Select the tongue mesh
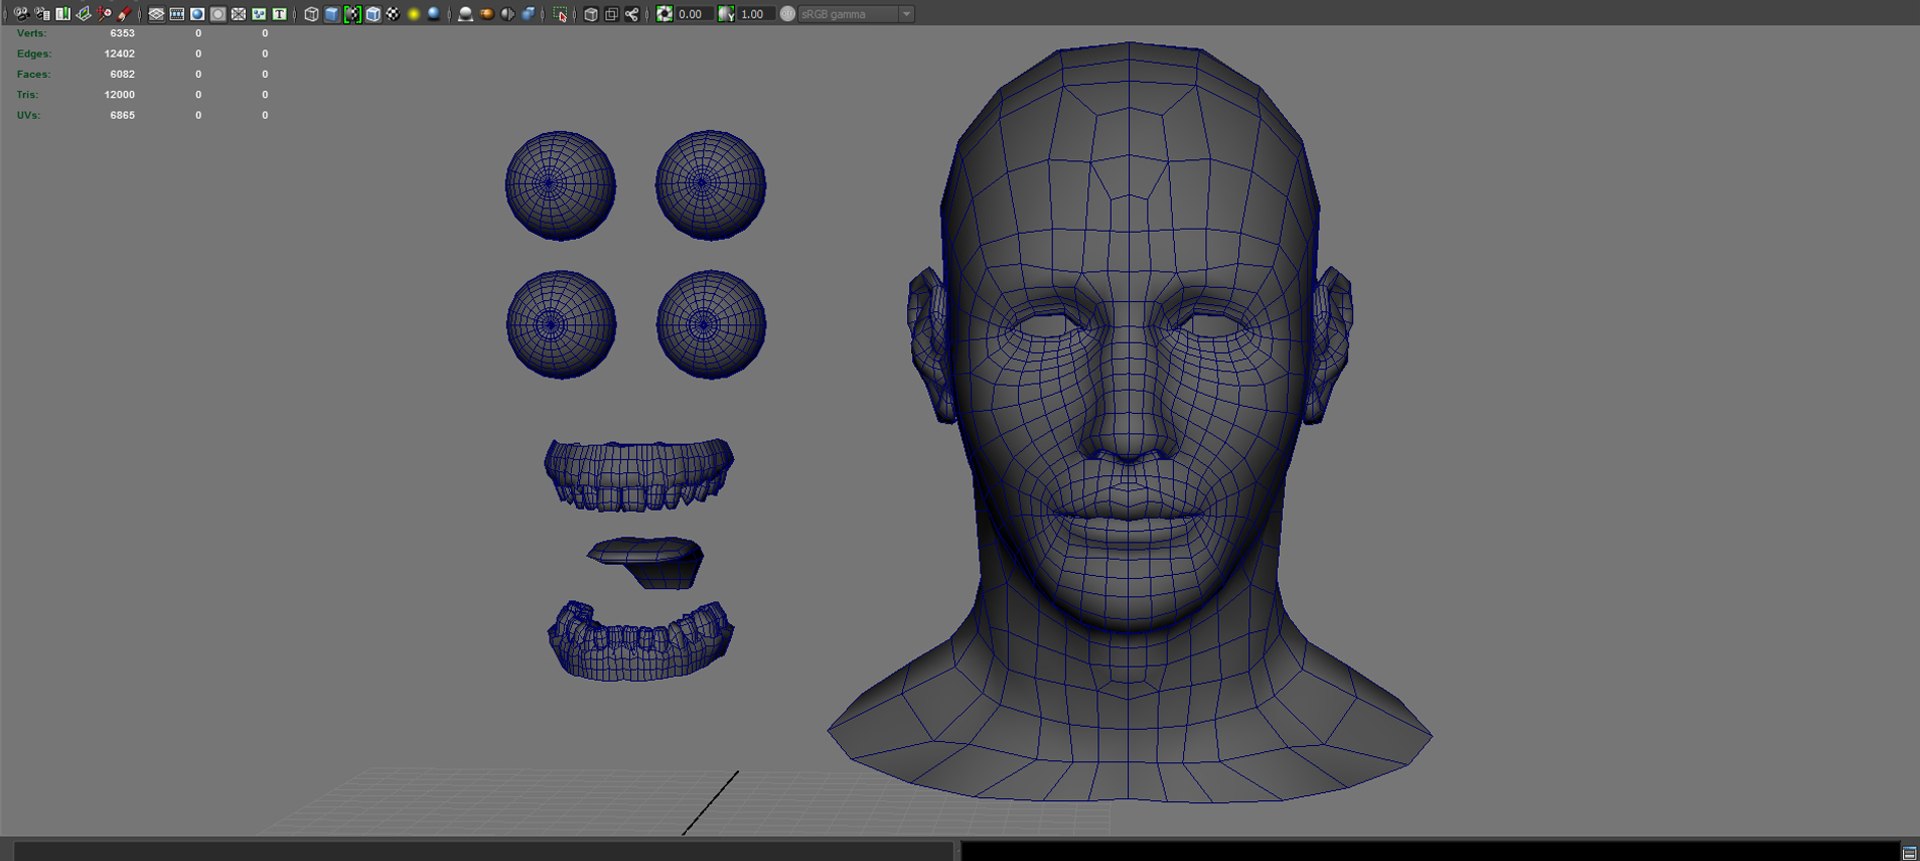Screen dimensions: 1920x861 646,562
